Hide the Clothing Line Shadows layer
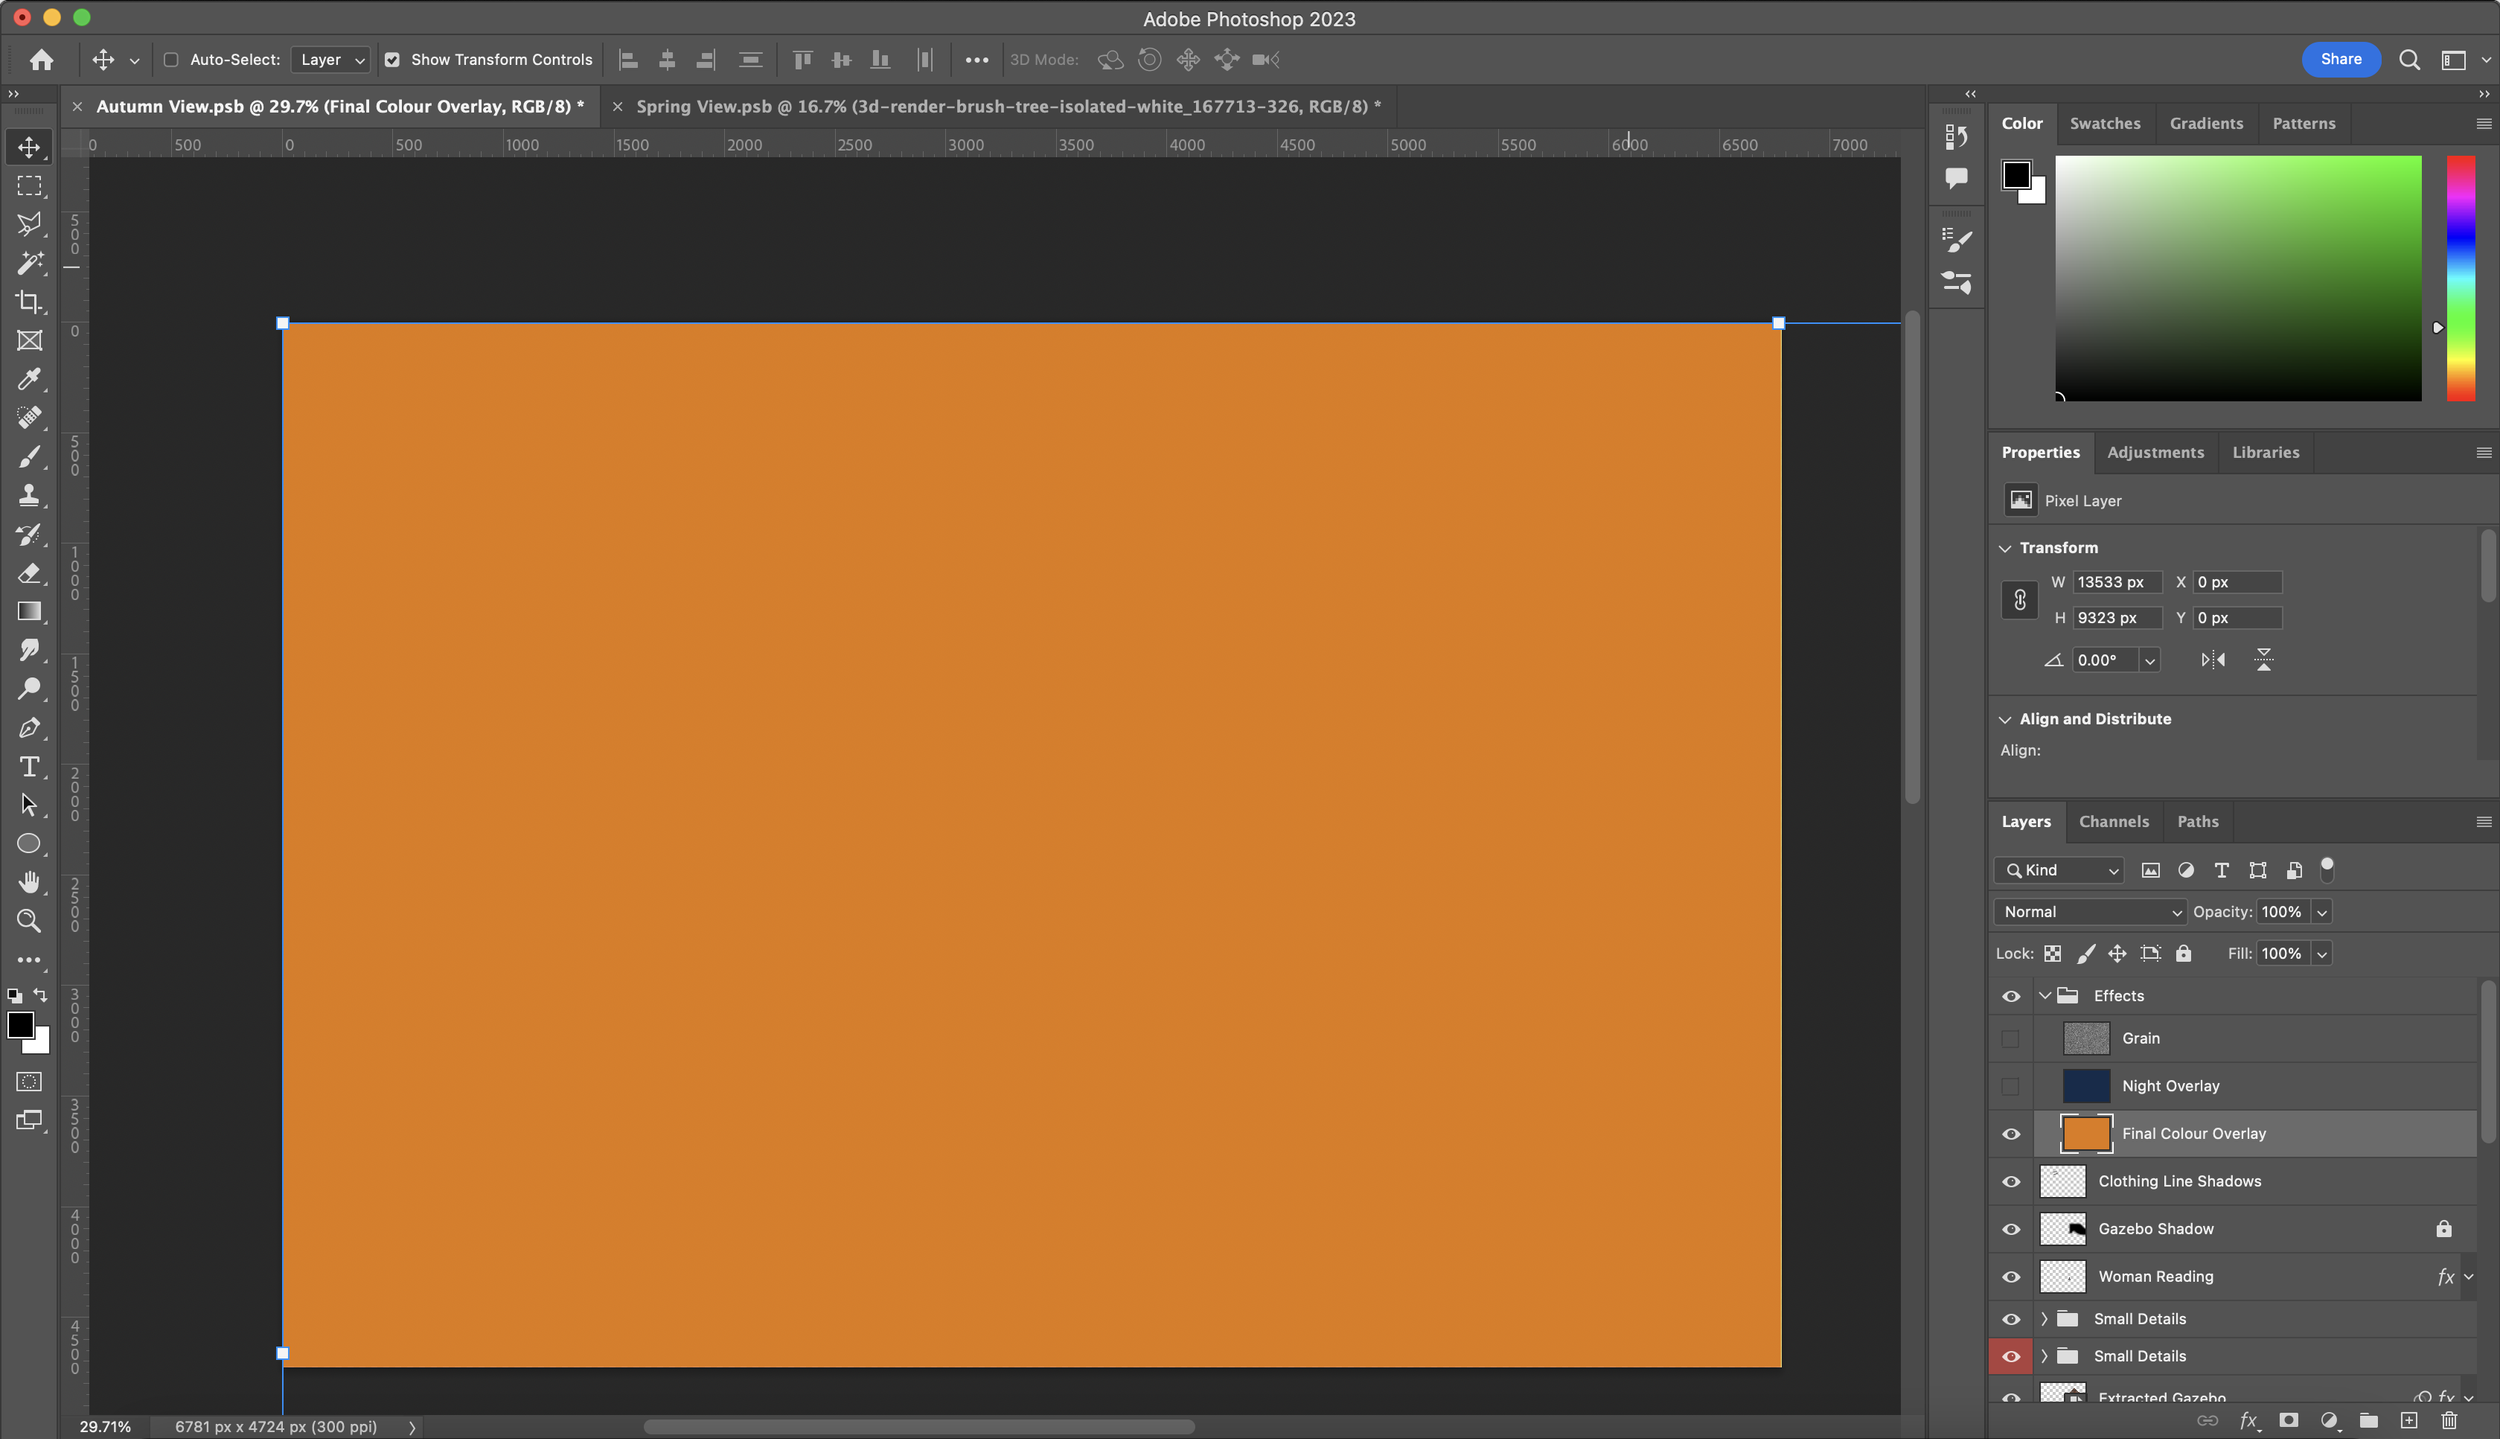2500x1439 pixels. pyautogui.click(x=2010, y=1182)
